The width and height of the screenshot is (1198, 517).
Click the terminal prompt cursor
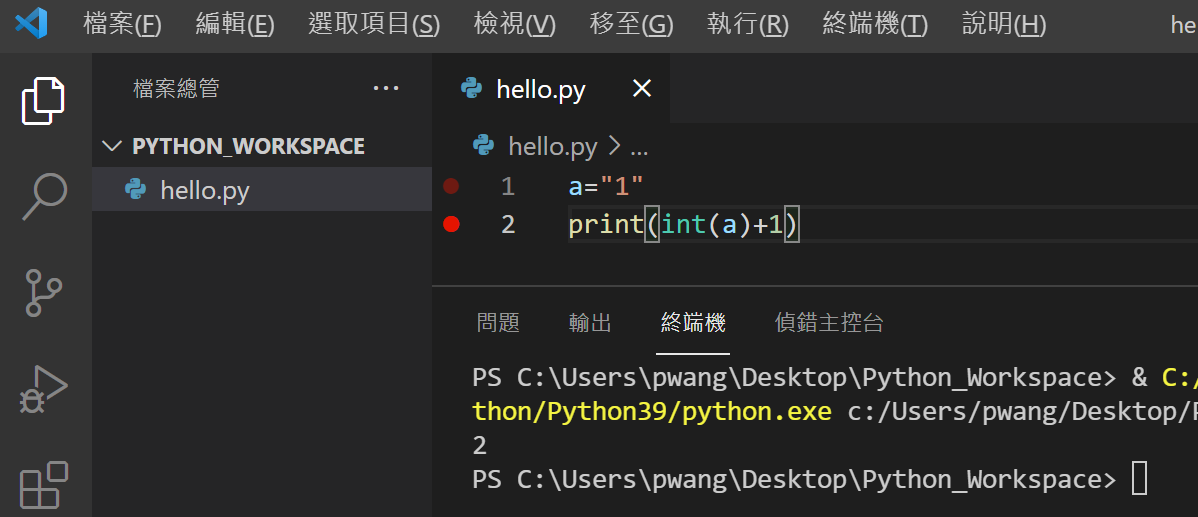click(x=1139, y=479)
